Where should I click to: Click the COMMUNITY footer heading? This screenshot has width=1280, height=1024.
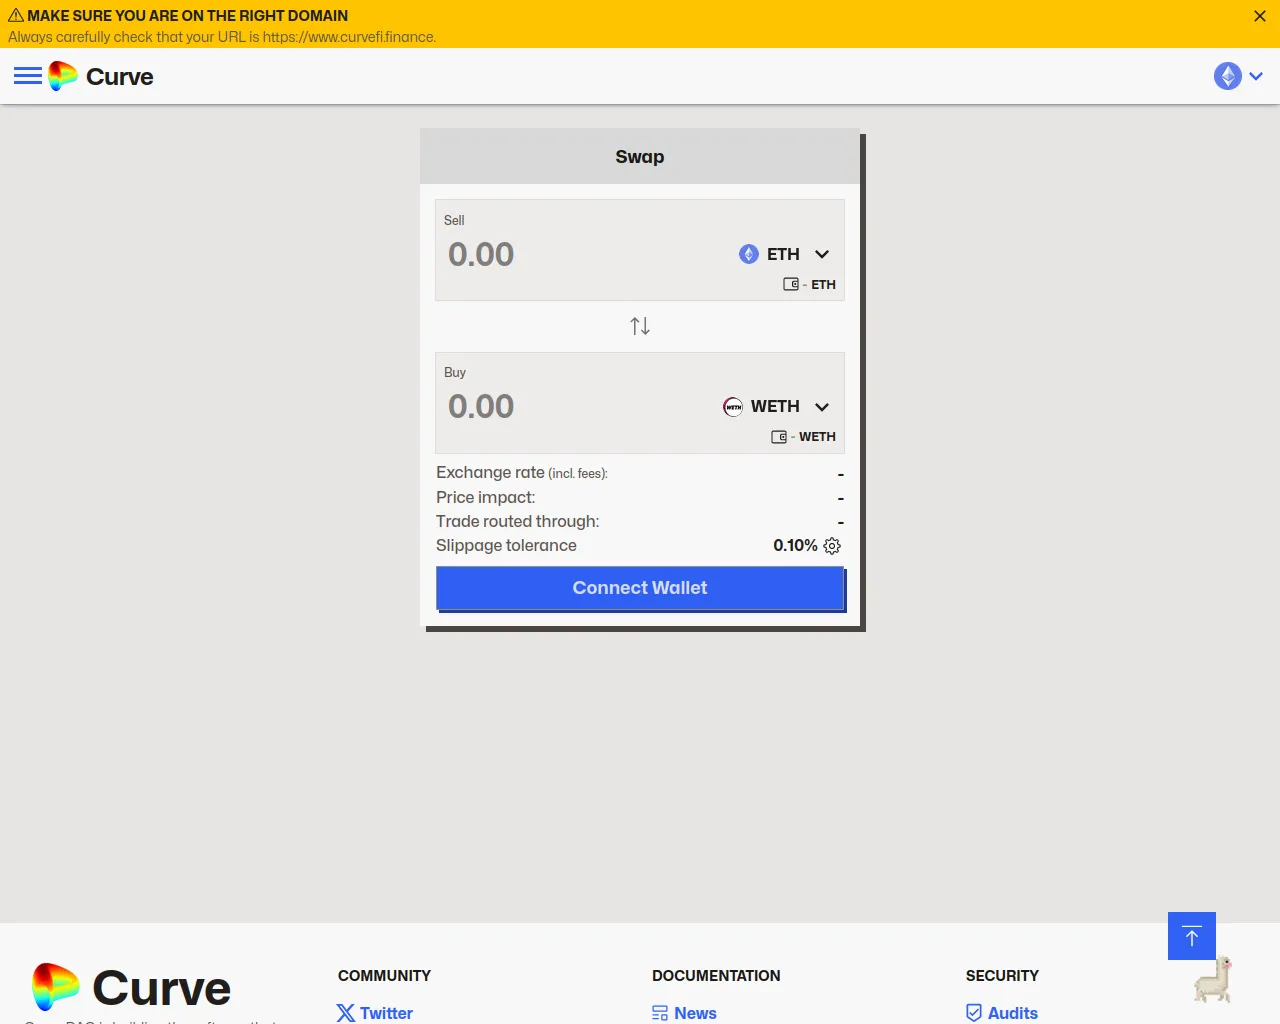[384, 975]
